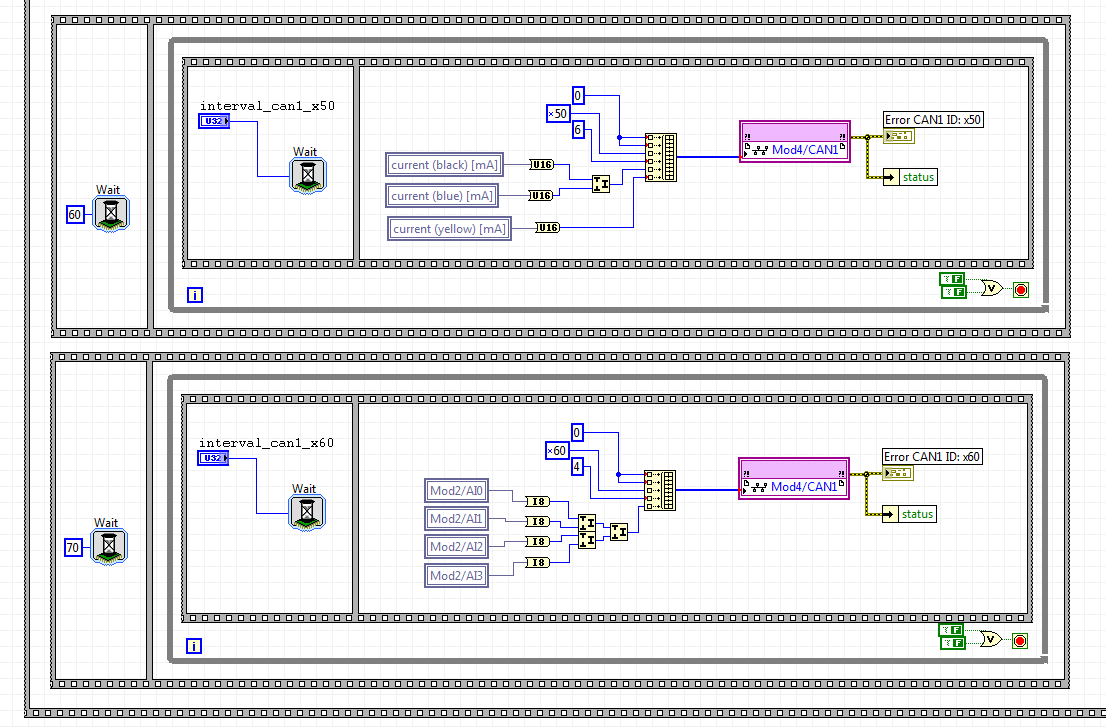
Task: Select the x60 hex constant
Action: click(x=557, y=451)
